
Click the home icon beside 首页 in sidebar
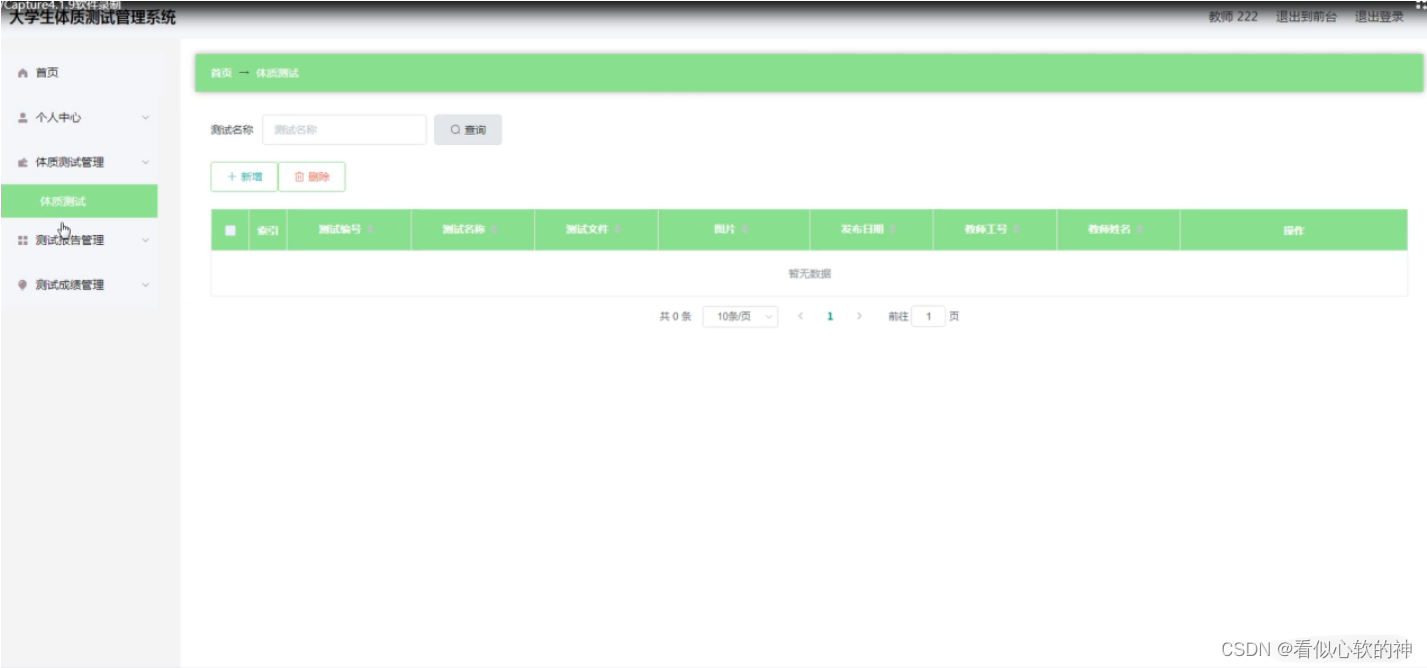[x=23, y=73]
